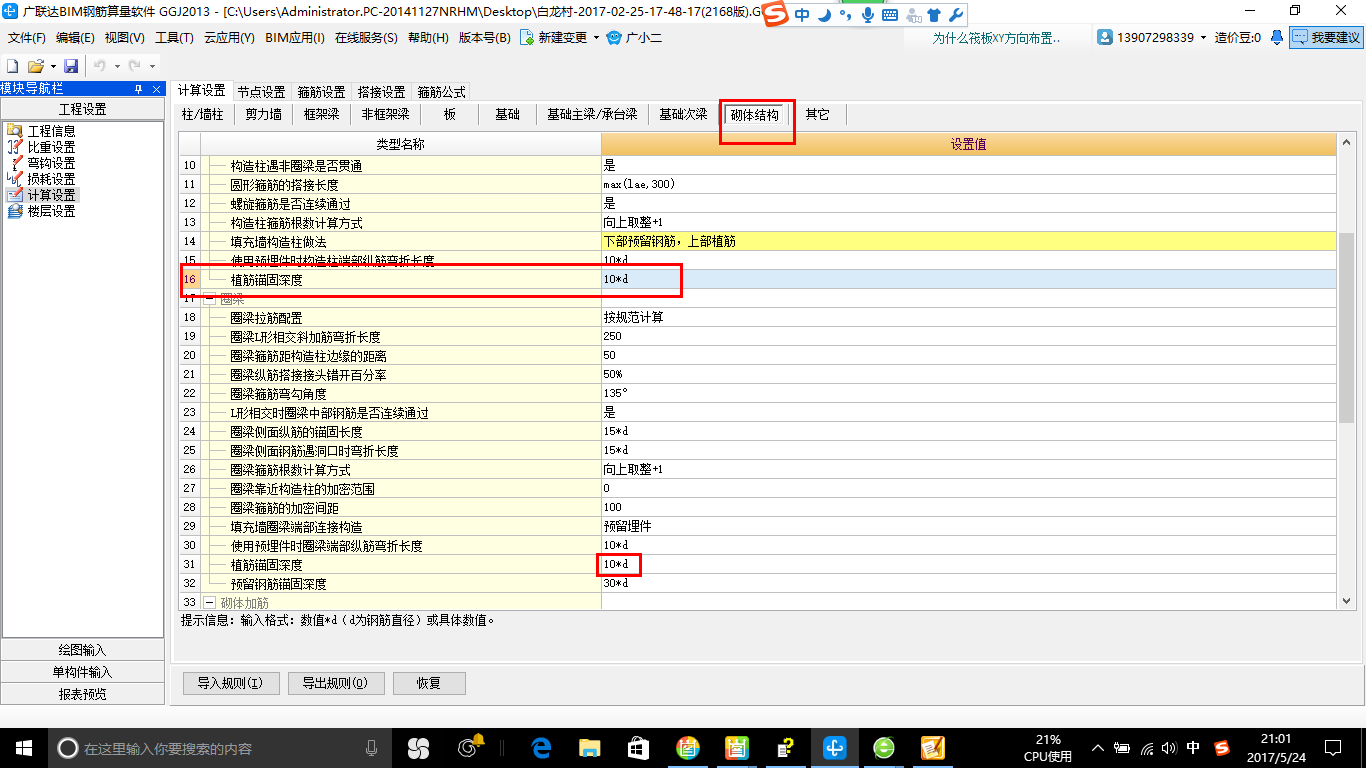Open the 工具(T) menu
Image resolution: width=1366 pixels, height=768 pixels.
point(174,38)
